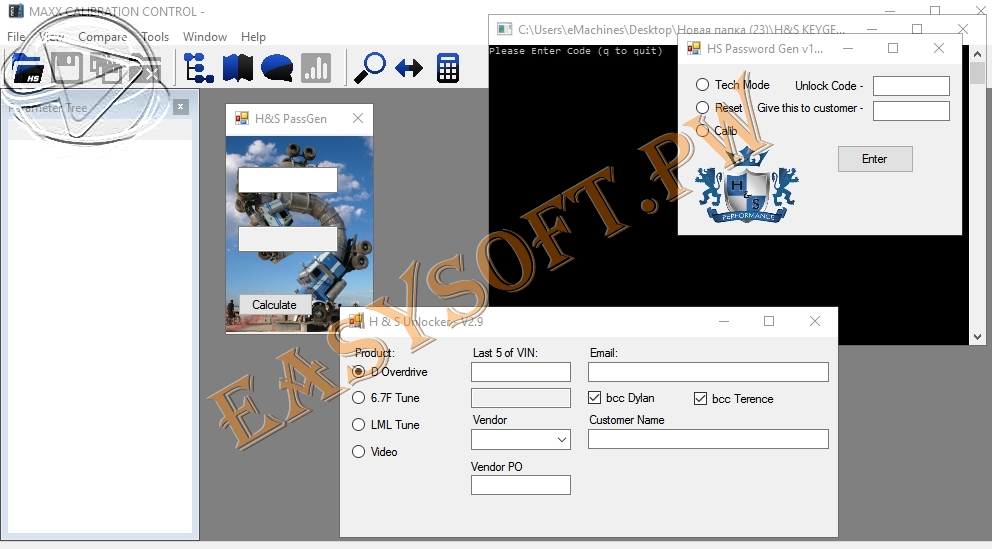Image resolution: width=992 pixels, height=549 pixels.
Task: Click the Enter button in Password Gen
Action: click(x=875, y=159)
